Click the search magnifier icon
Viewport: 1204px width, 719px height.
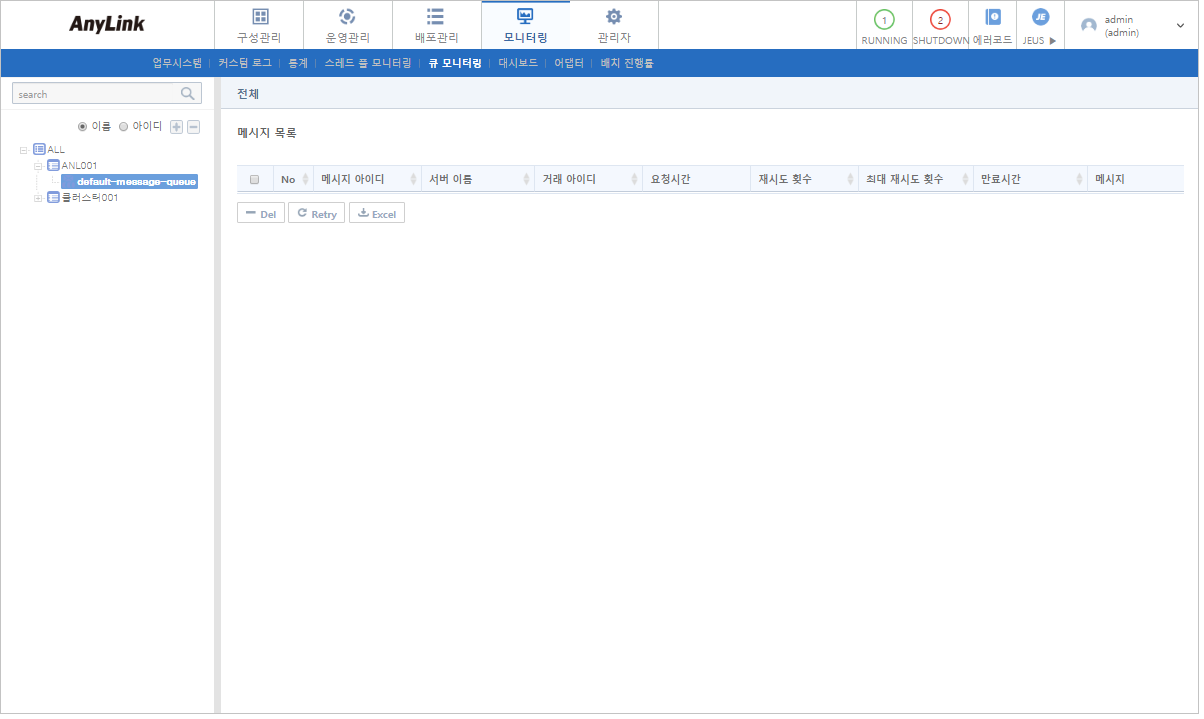[187, 94]
